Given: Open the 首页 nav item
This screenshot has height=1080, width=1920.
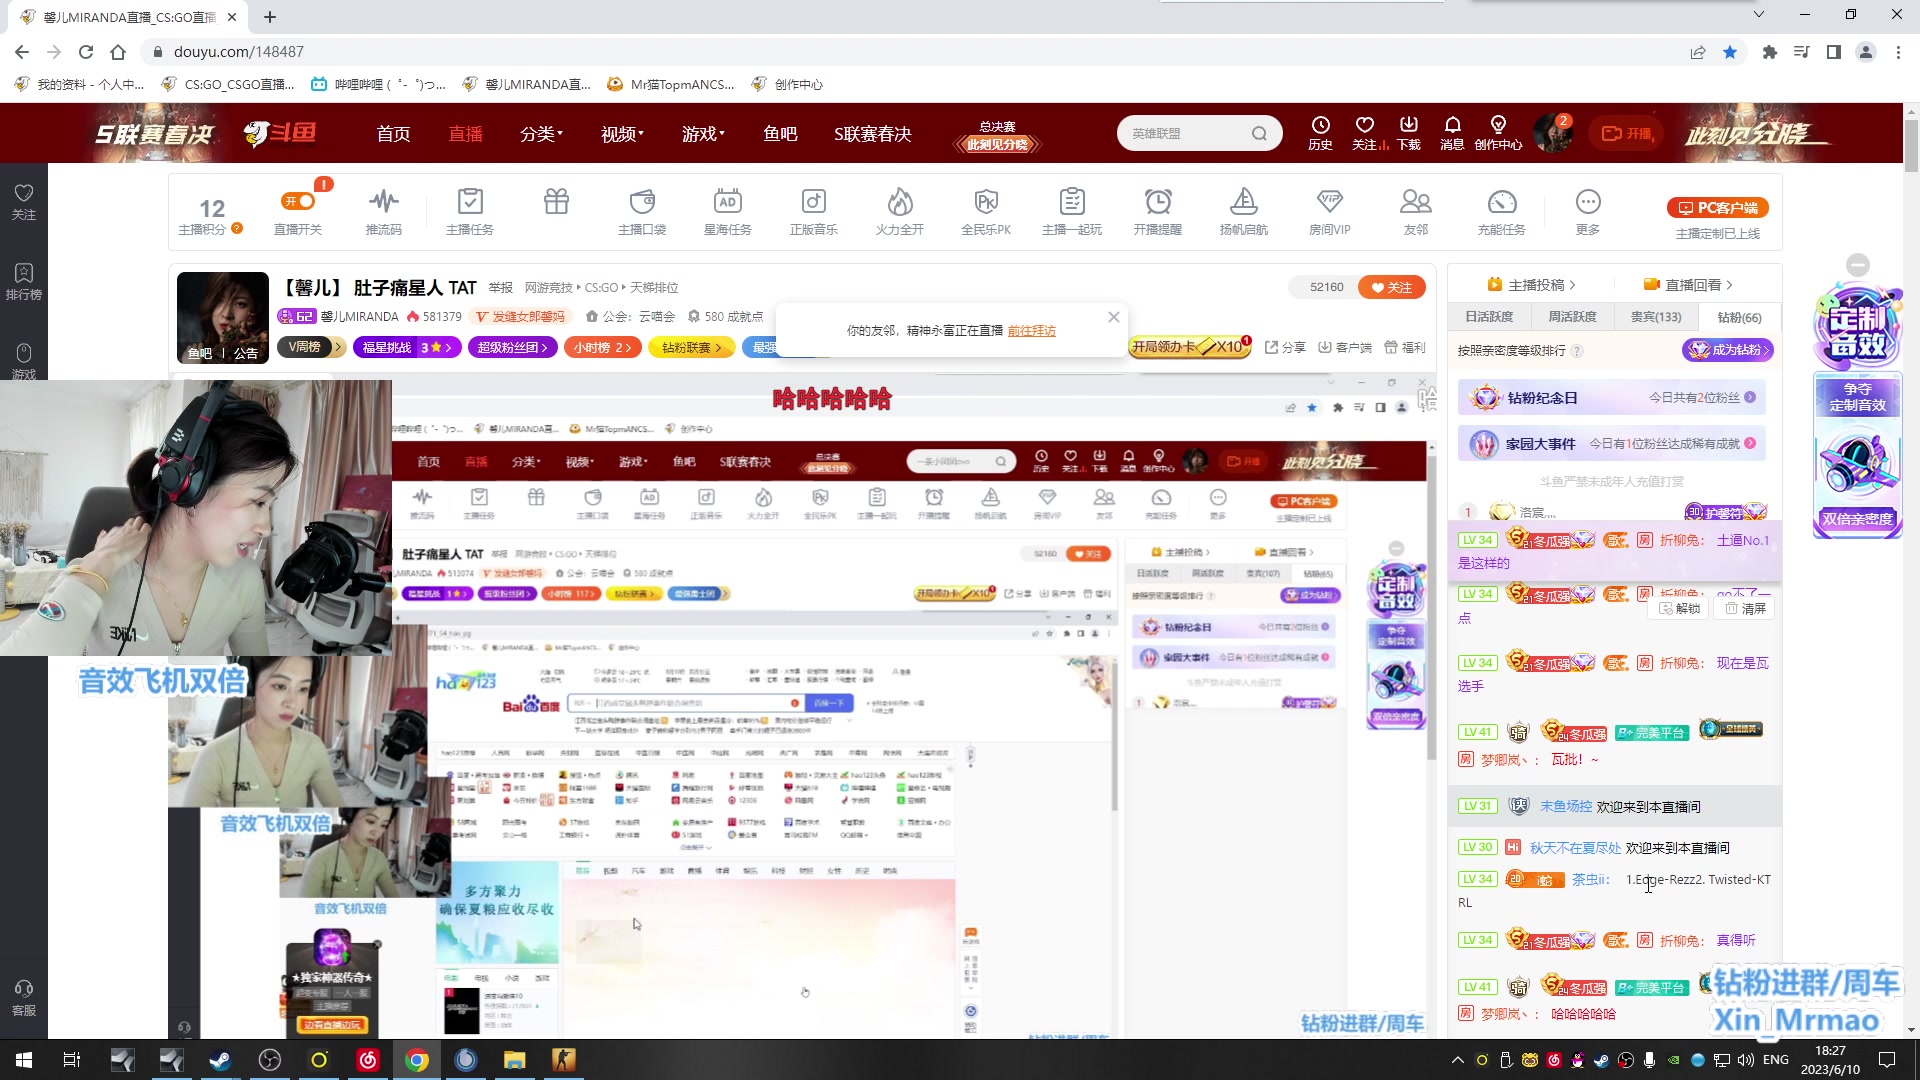Looking at the screenshot, I should point(393,133).
